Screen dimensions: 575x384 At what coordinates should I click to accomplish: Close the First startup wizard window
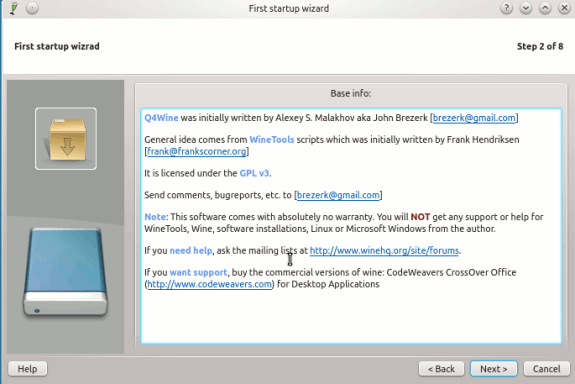564,8
